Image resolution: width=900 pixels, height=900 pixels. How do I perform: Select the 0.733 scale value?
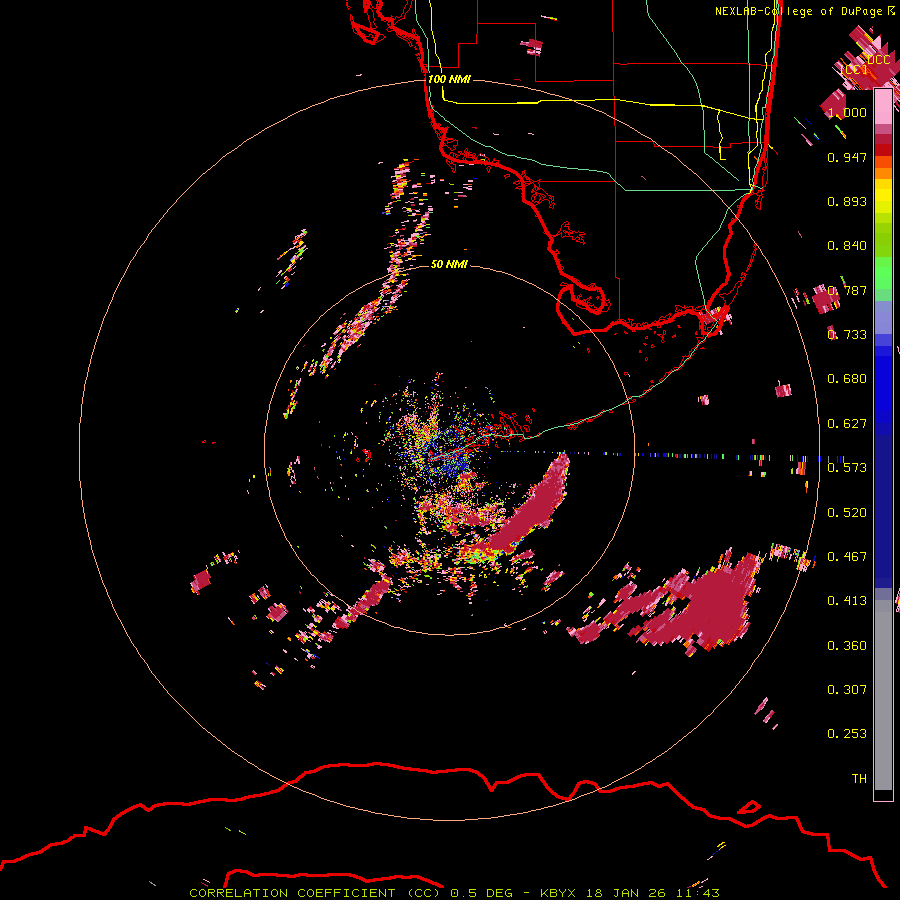click(847, 335)
